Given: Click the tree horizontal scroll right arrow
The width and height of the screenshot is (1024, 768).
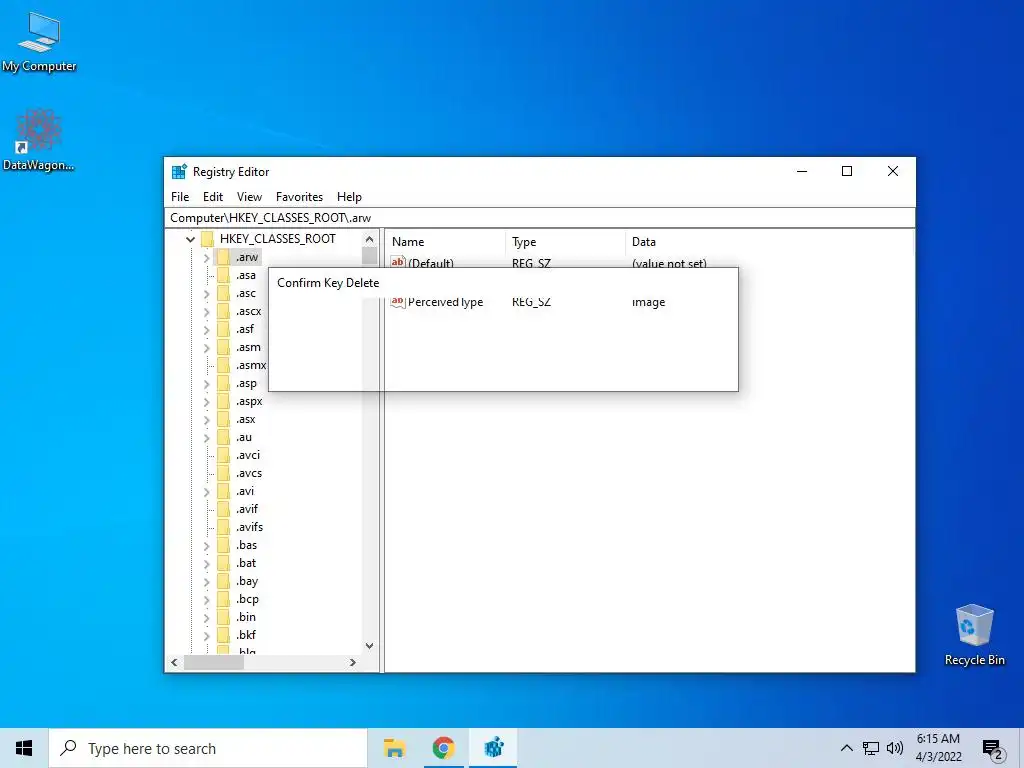Looking at the screenshot, I should click(x=353, y=662).
